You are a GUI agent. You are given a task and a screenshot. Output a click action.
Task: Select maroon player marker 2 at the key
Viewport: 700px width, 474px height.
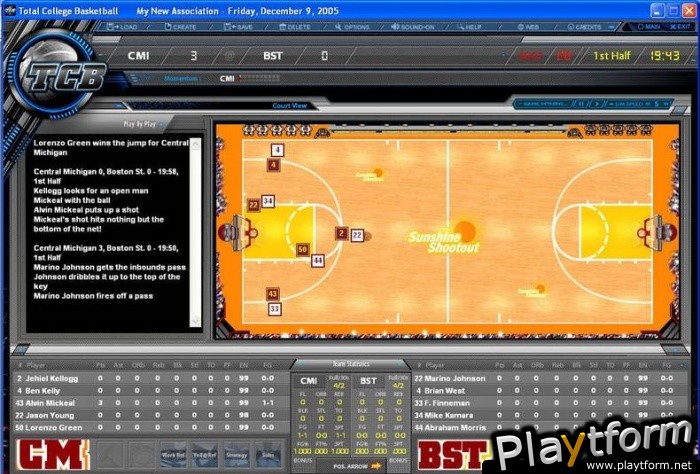pos(342,233)
